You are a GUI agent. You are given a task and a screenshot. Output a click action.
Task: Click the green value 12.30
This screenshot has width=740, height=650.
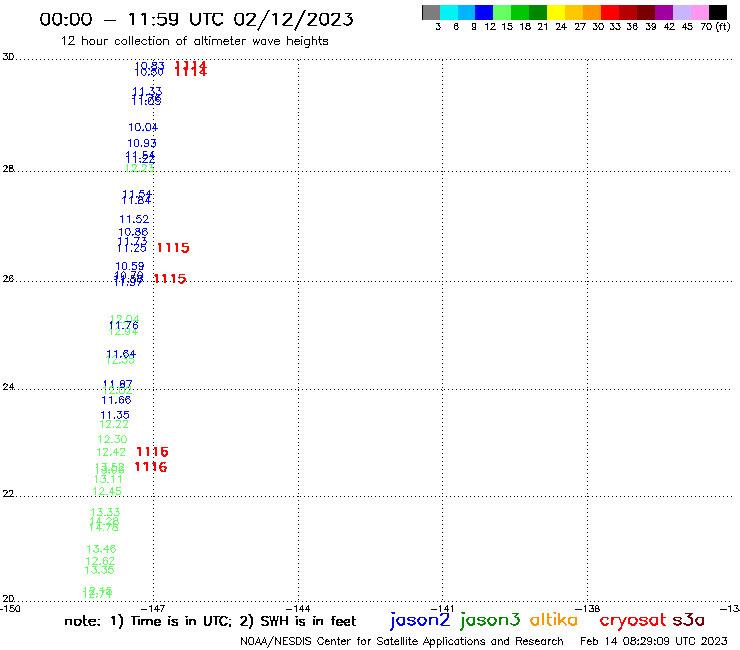point(112,439)
